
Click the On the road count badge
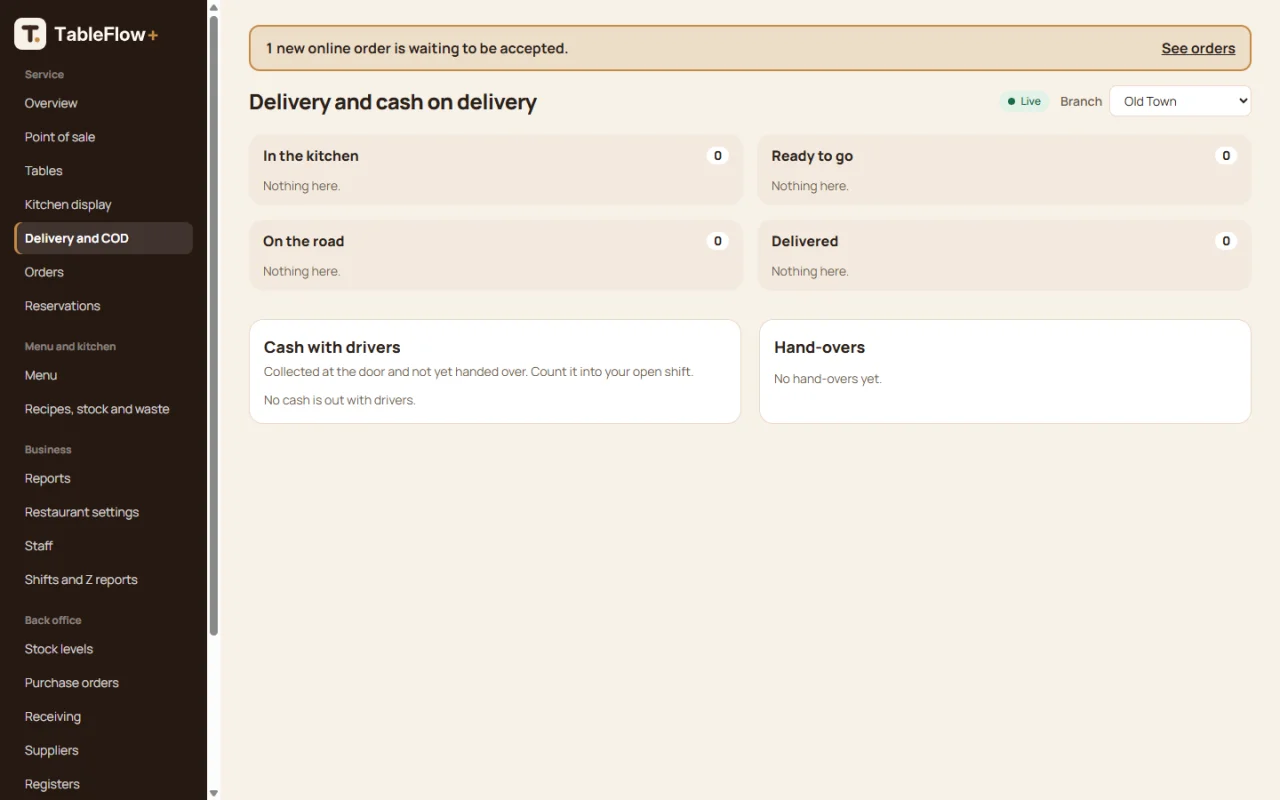717,241
